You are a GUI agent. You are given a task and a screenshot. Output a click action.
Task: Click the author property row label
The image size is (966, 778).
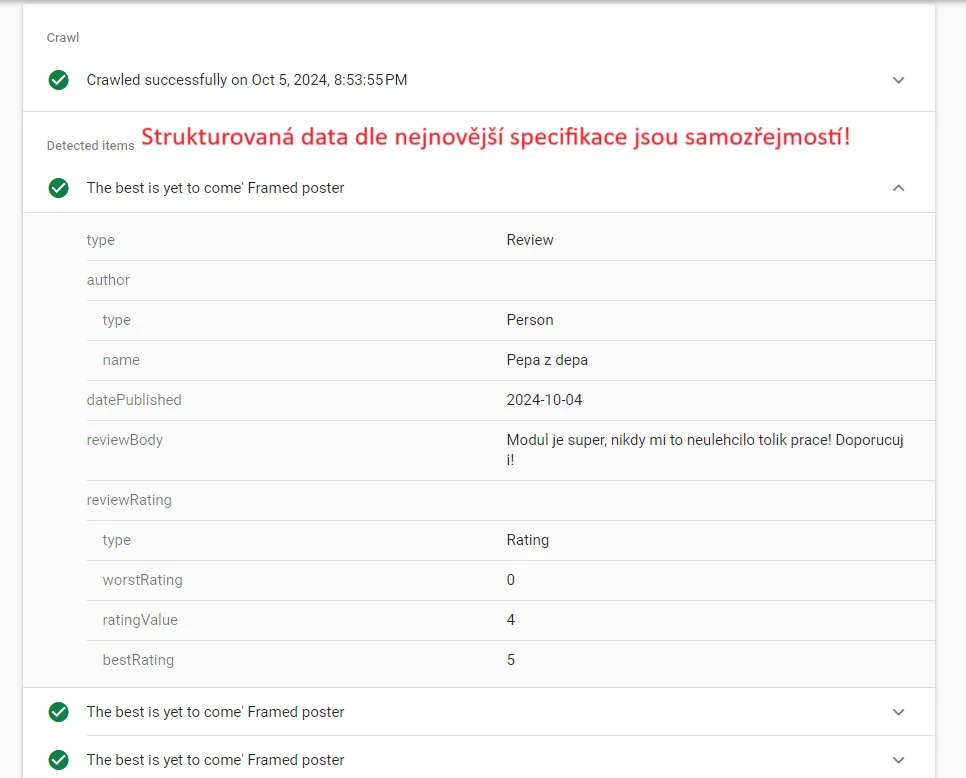click(108, 280)
